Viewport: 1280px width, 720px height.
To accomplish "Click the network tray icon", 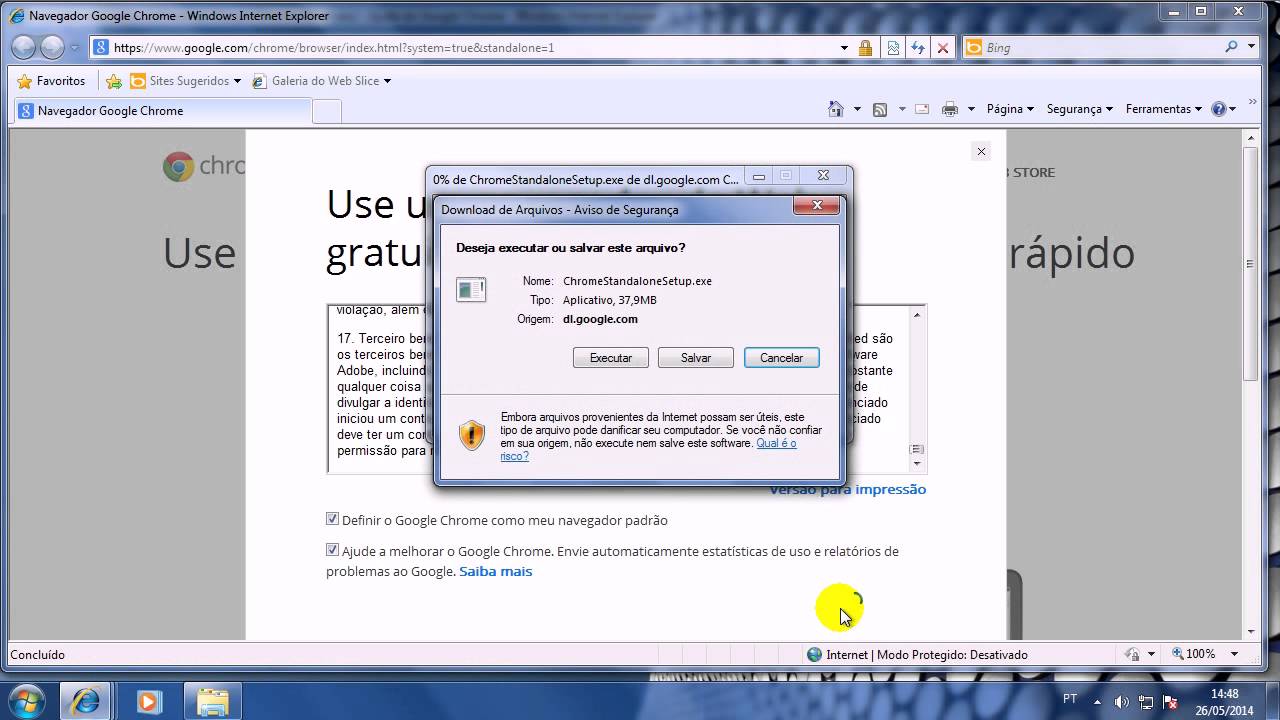I will [x=1146, y=702].
